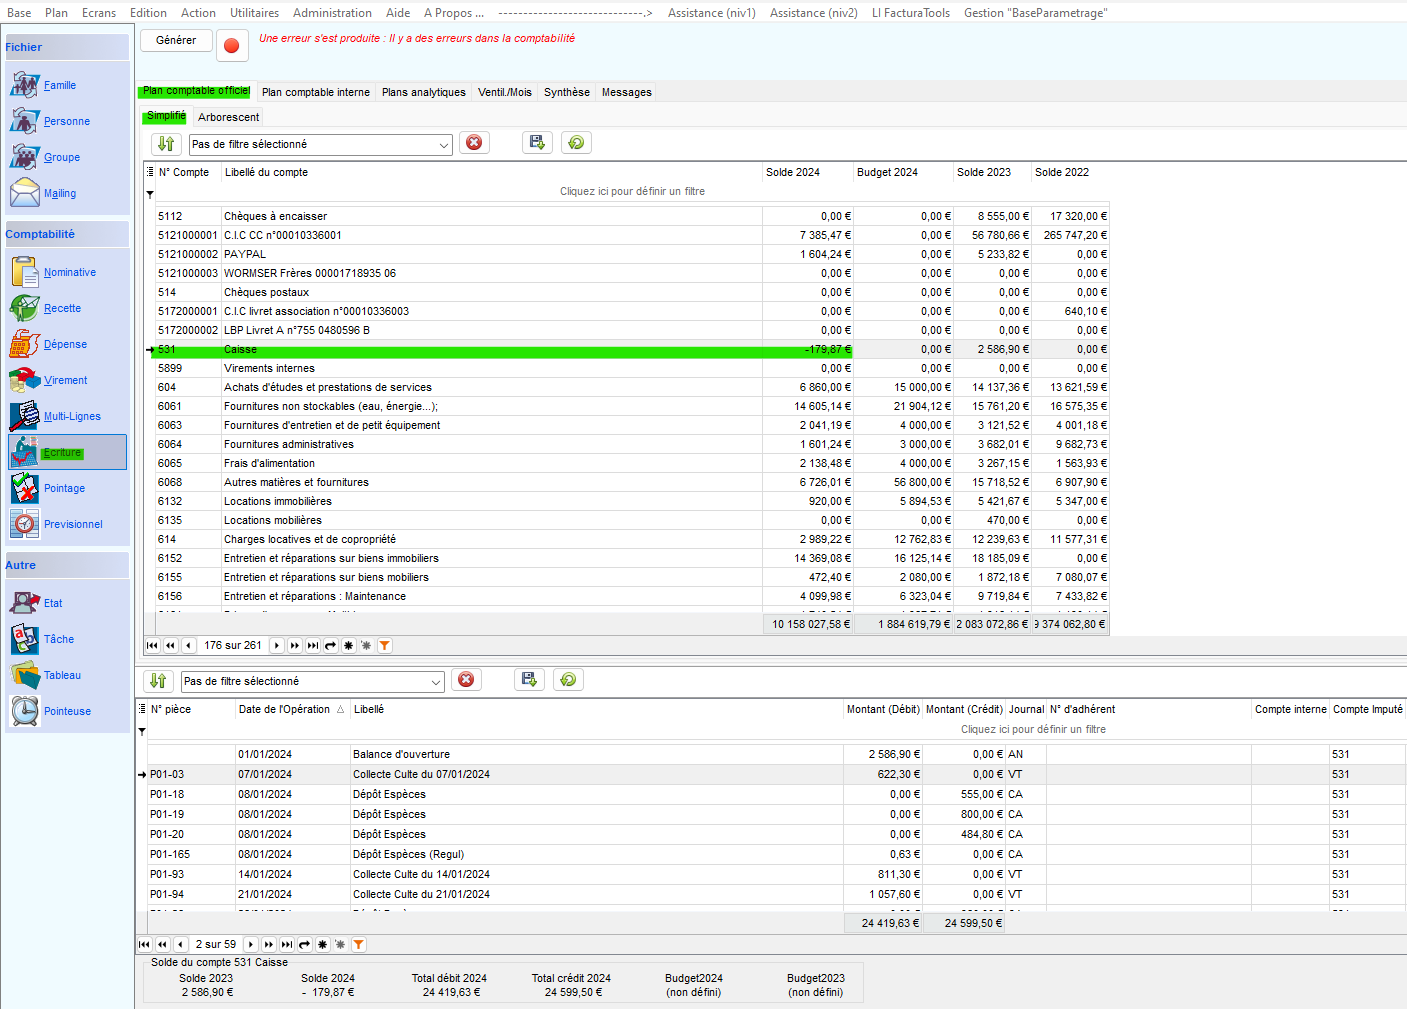Click the orange funnel filter in accounts navigator
The height and width of the screenshot is (1009, 1407).
click(385, 646)
